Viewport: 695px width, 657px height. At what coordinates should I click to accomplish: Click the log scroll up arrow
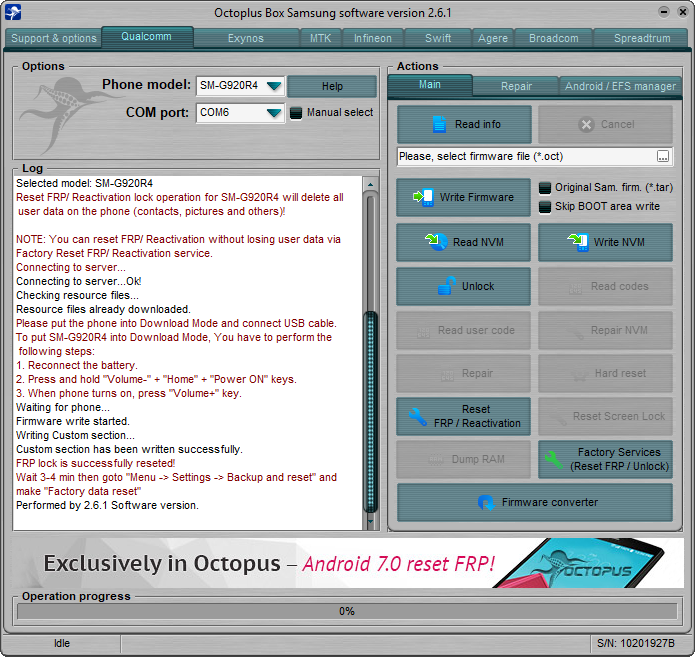pos(371,184)
